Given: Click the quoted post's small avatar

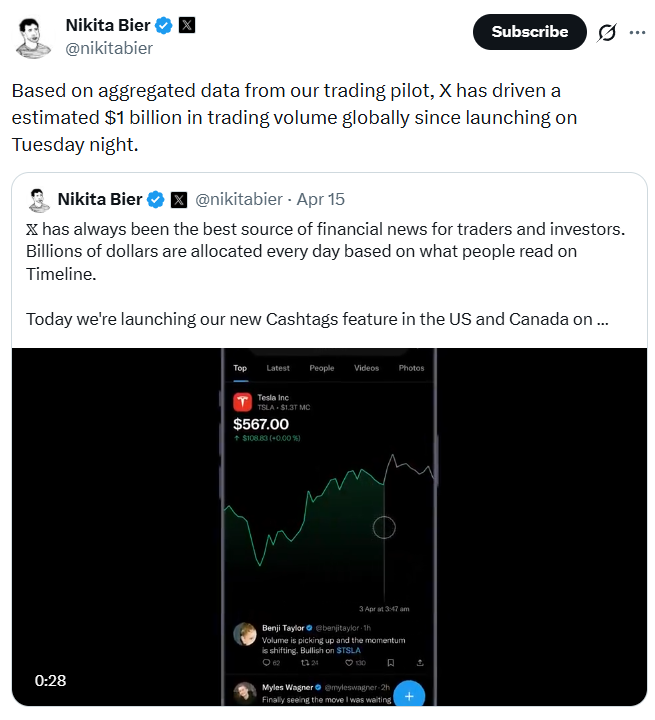Looking at the screenshot, I should (x=39, y=200).
